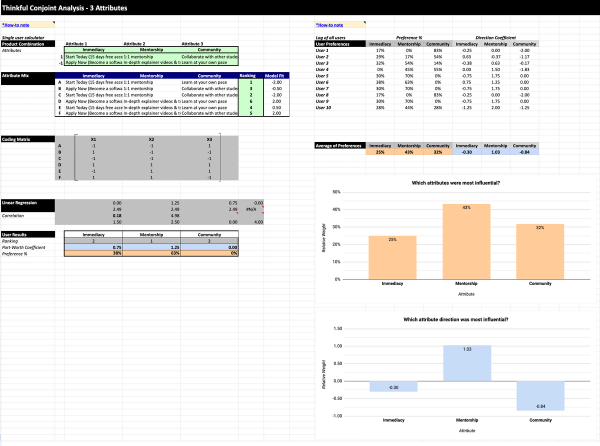Select average Mentorship direction coefficient 1.03

tap(496, 152)
